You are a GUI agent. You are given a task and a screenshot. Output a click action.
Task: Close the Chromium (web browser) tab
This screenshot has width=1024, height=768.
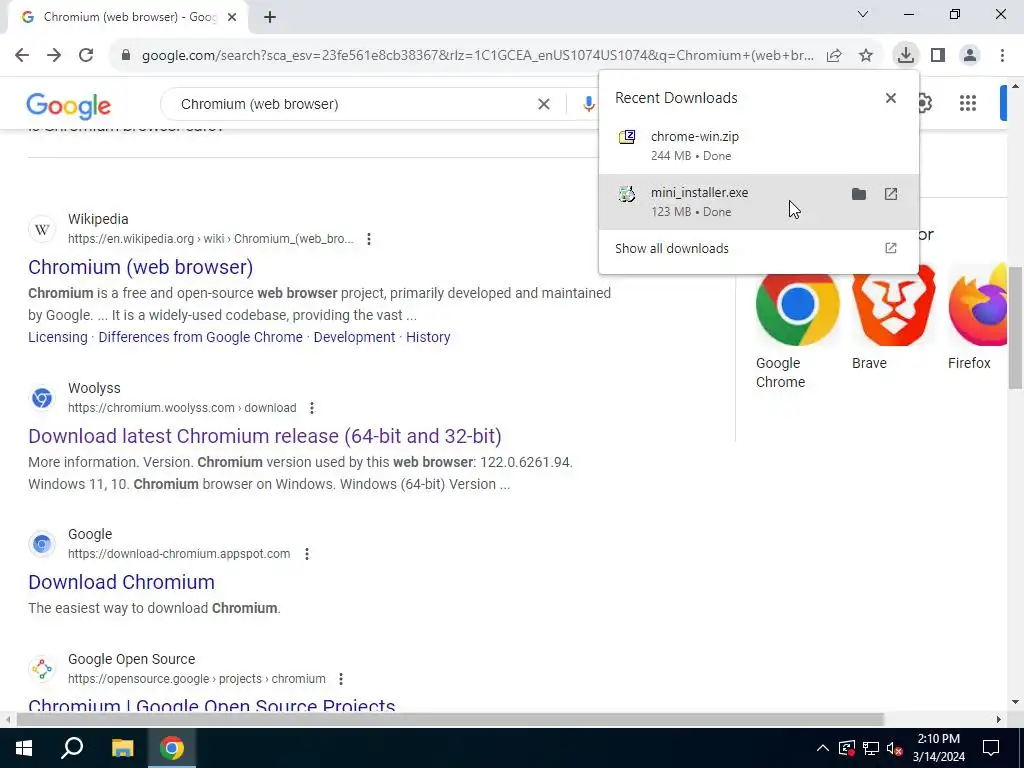pos(232,17)
